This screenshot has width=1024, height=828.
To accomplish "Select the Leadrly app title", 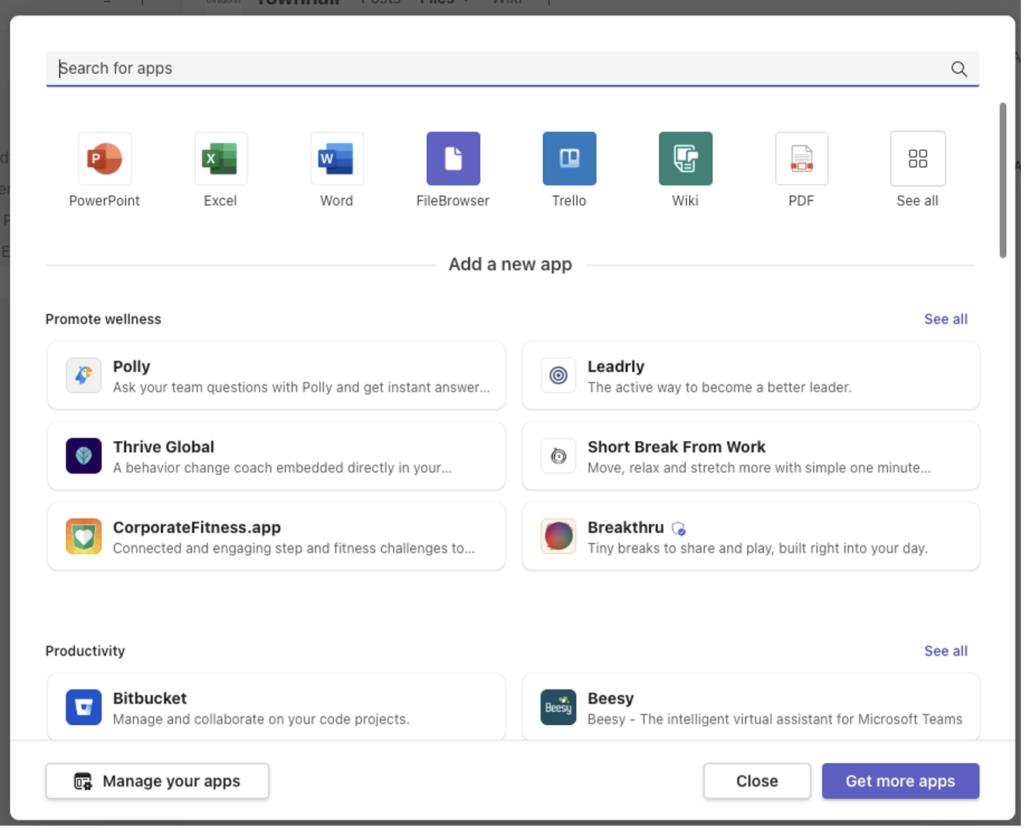I will click(x=616, y=366).
